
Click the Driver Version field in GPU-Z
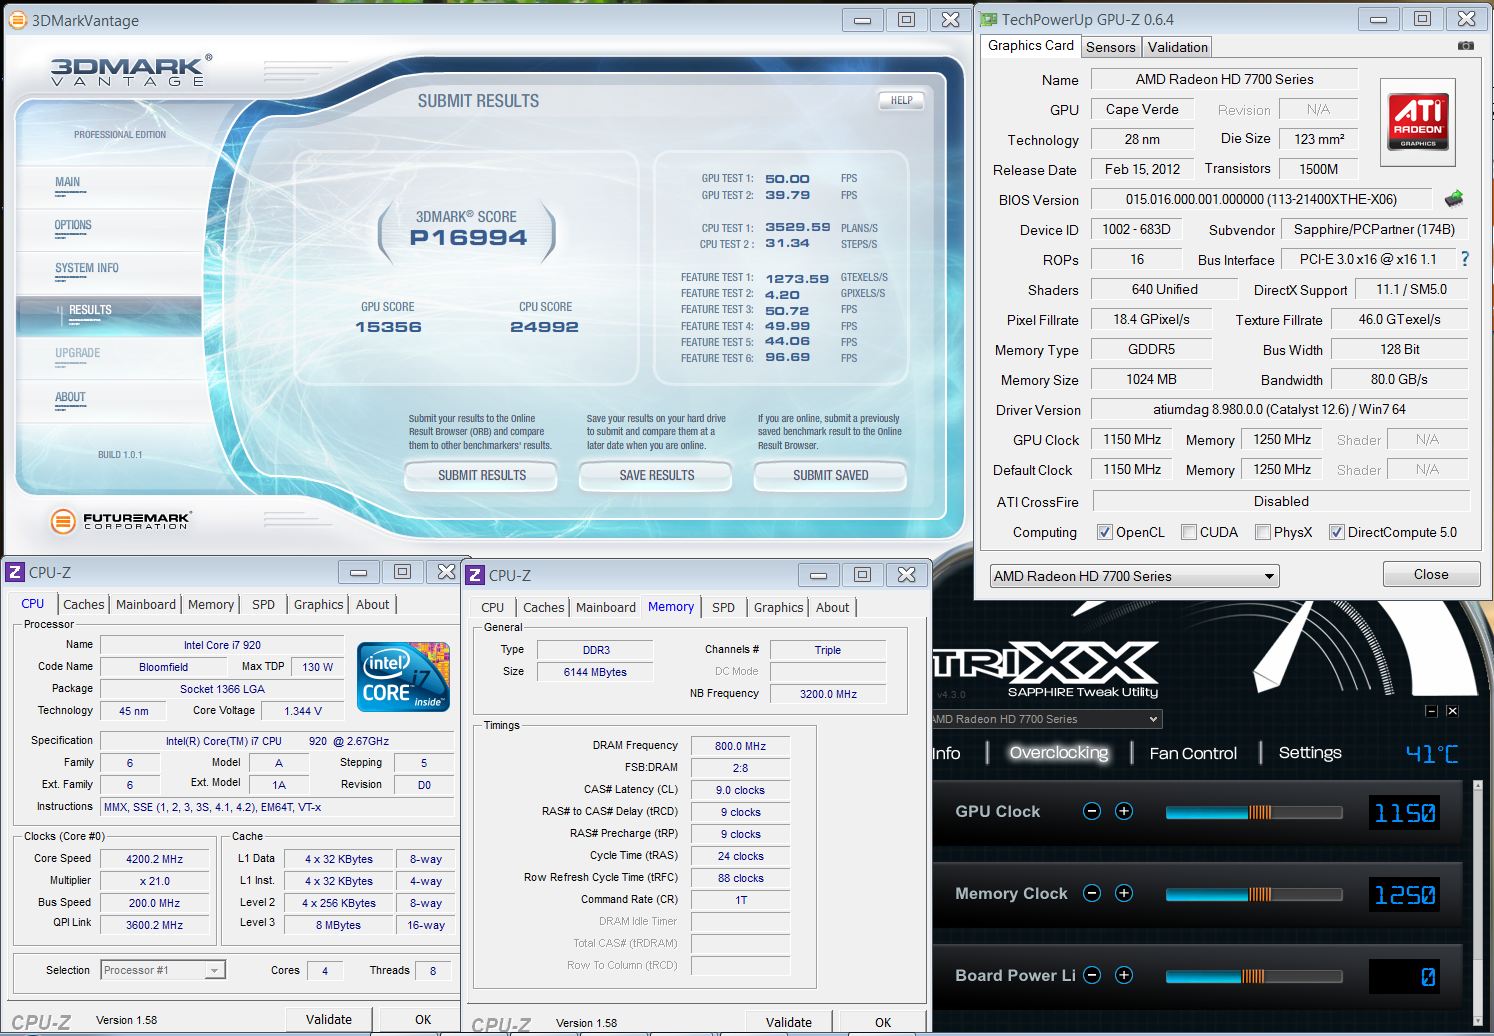pos(1279,409)
